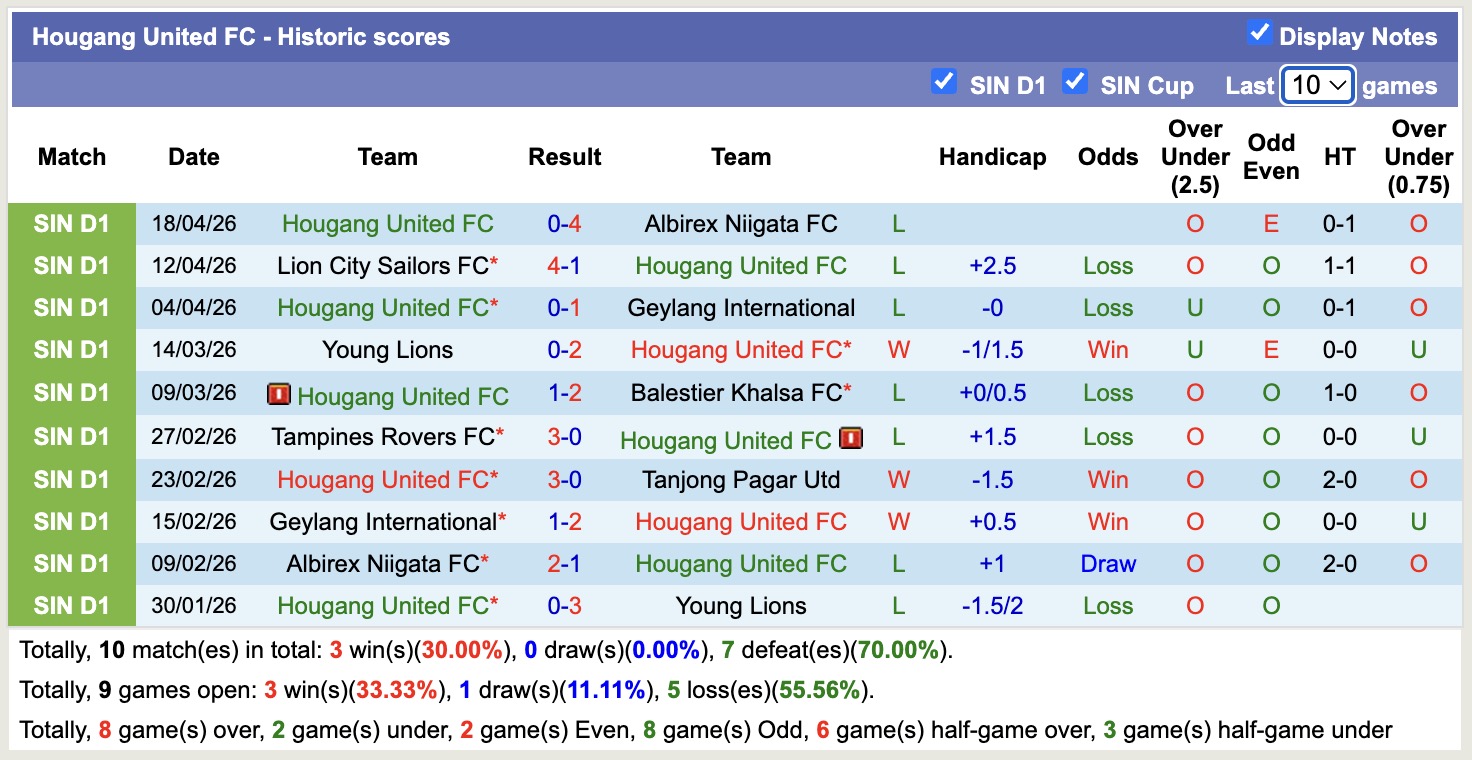Screen dimensions: 1472x760
Task: Click the Draw odds in the Albirex Niigata row
Action: [x=1107, y=563]
